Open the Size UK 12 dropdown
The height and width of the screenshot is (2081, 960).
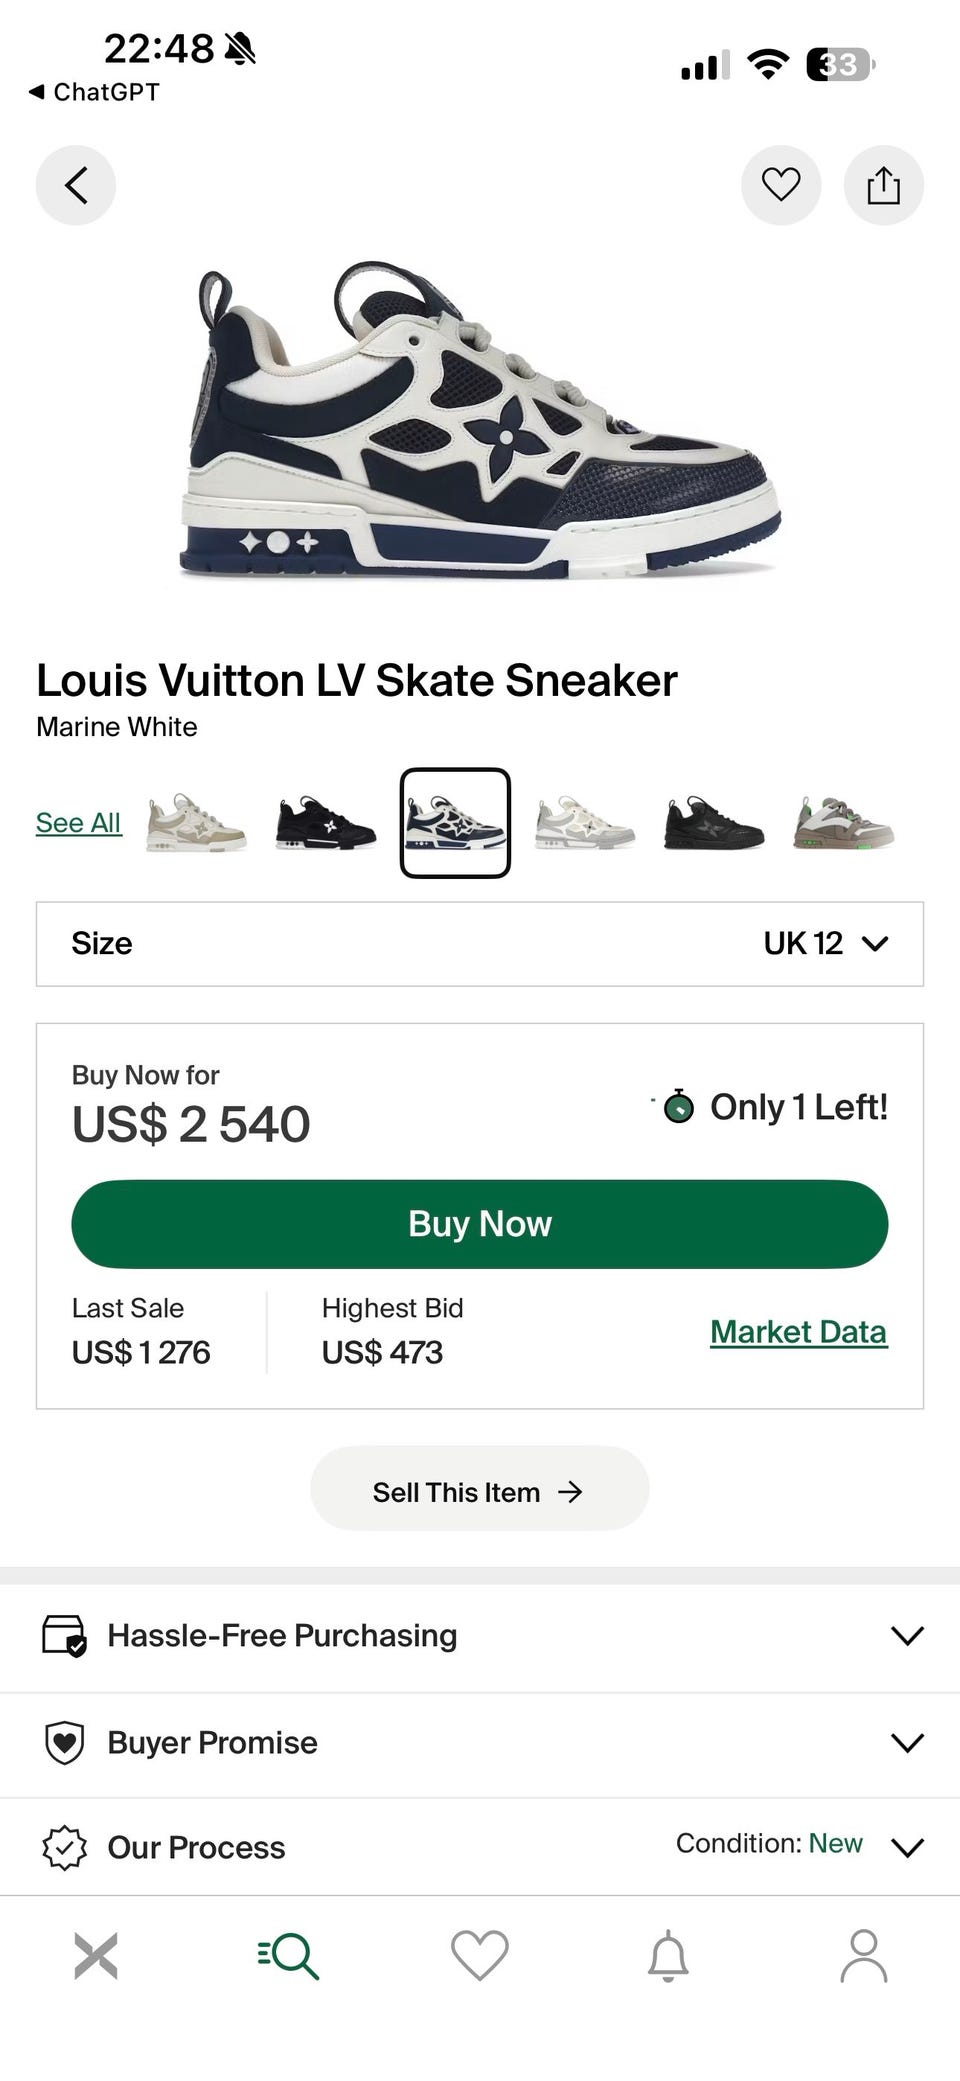tap(480, 943)
